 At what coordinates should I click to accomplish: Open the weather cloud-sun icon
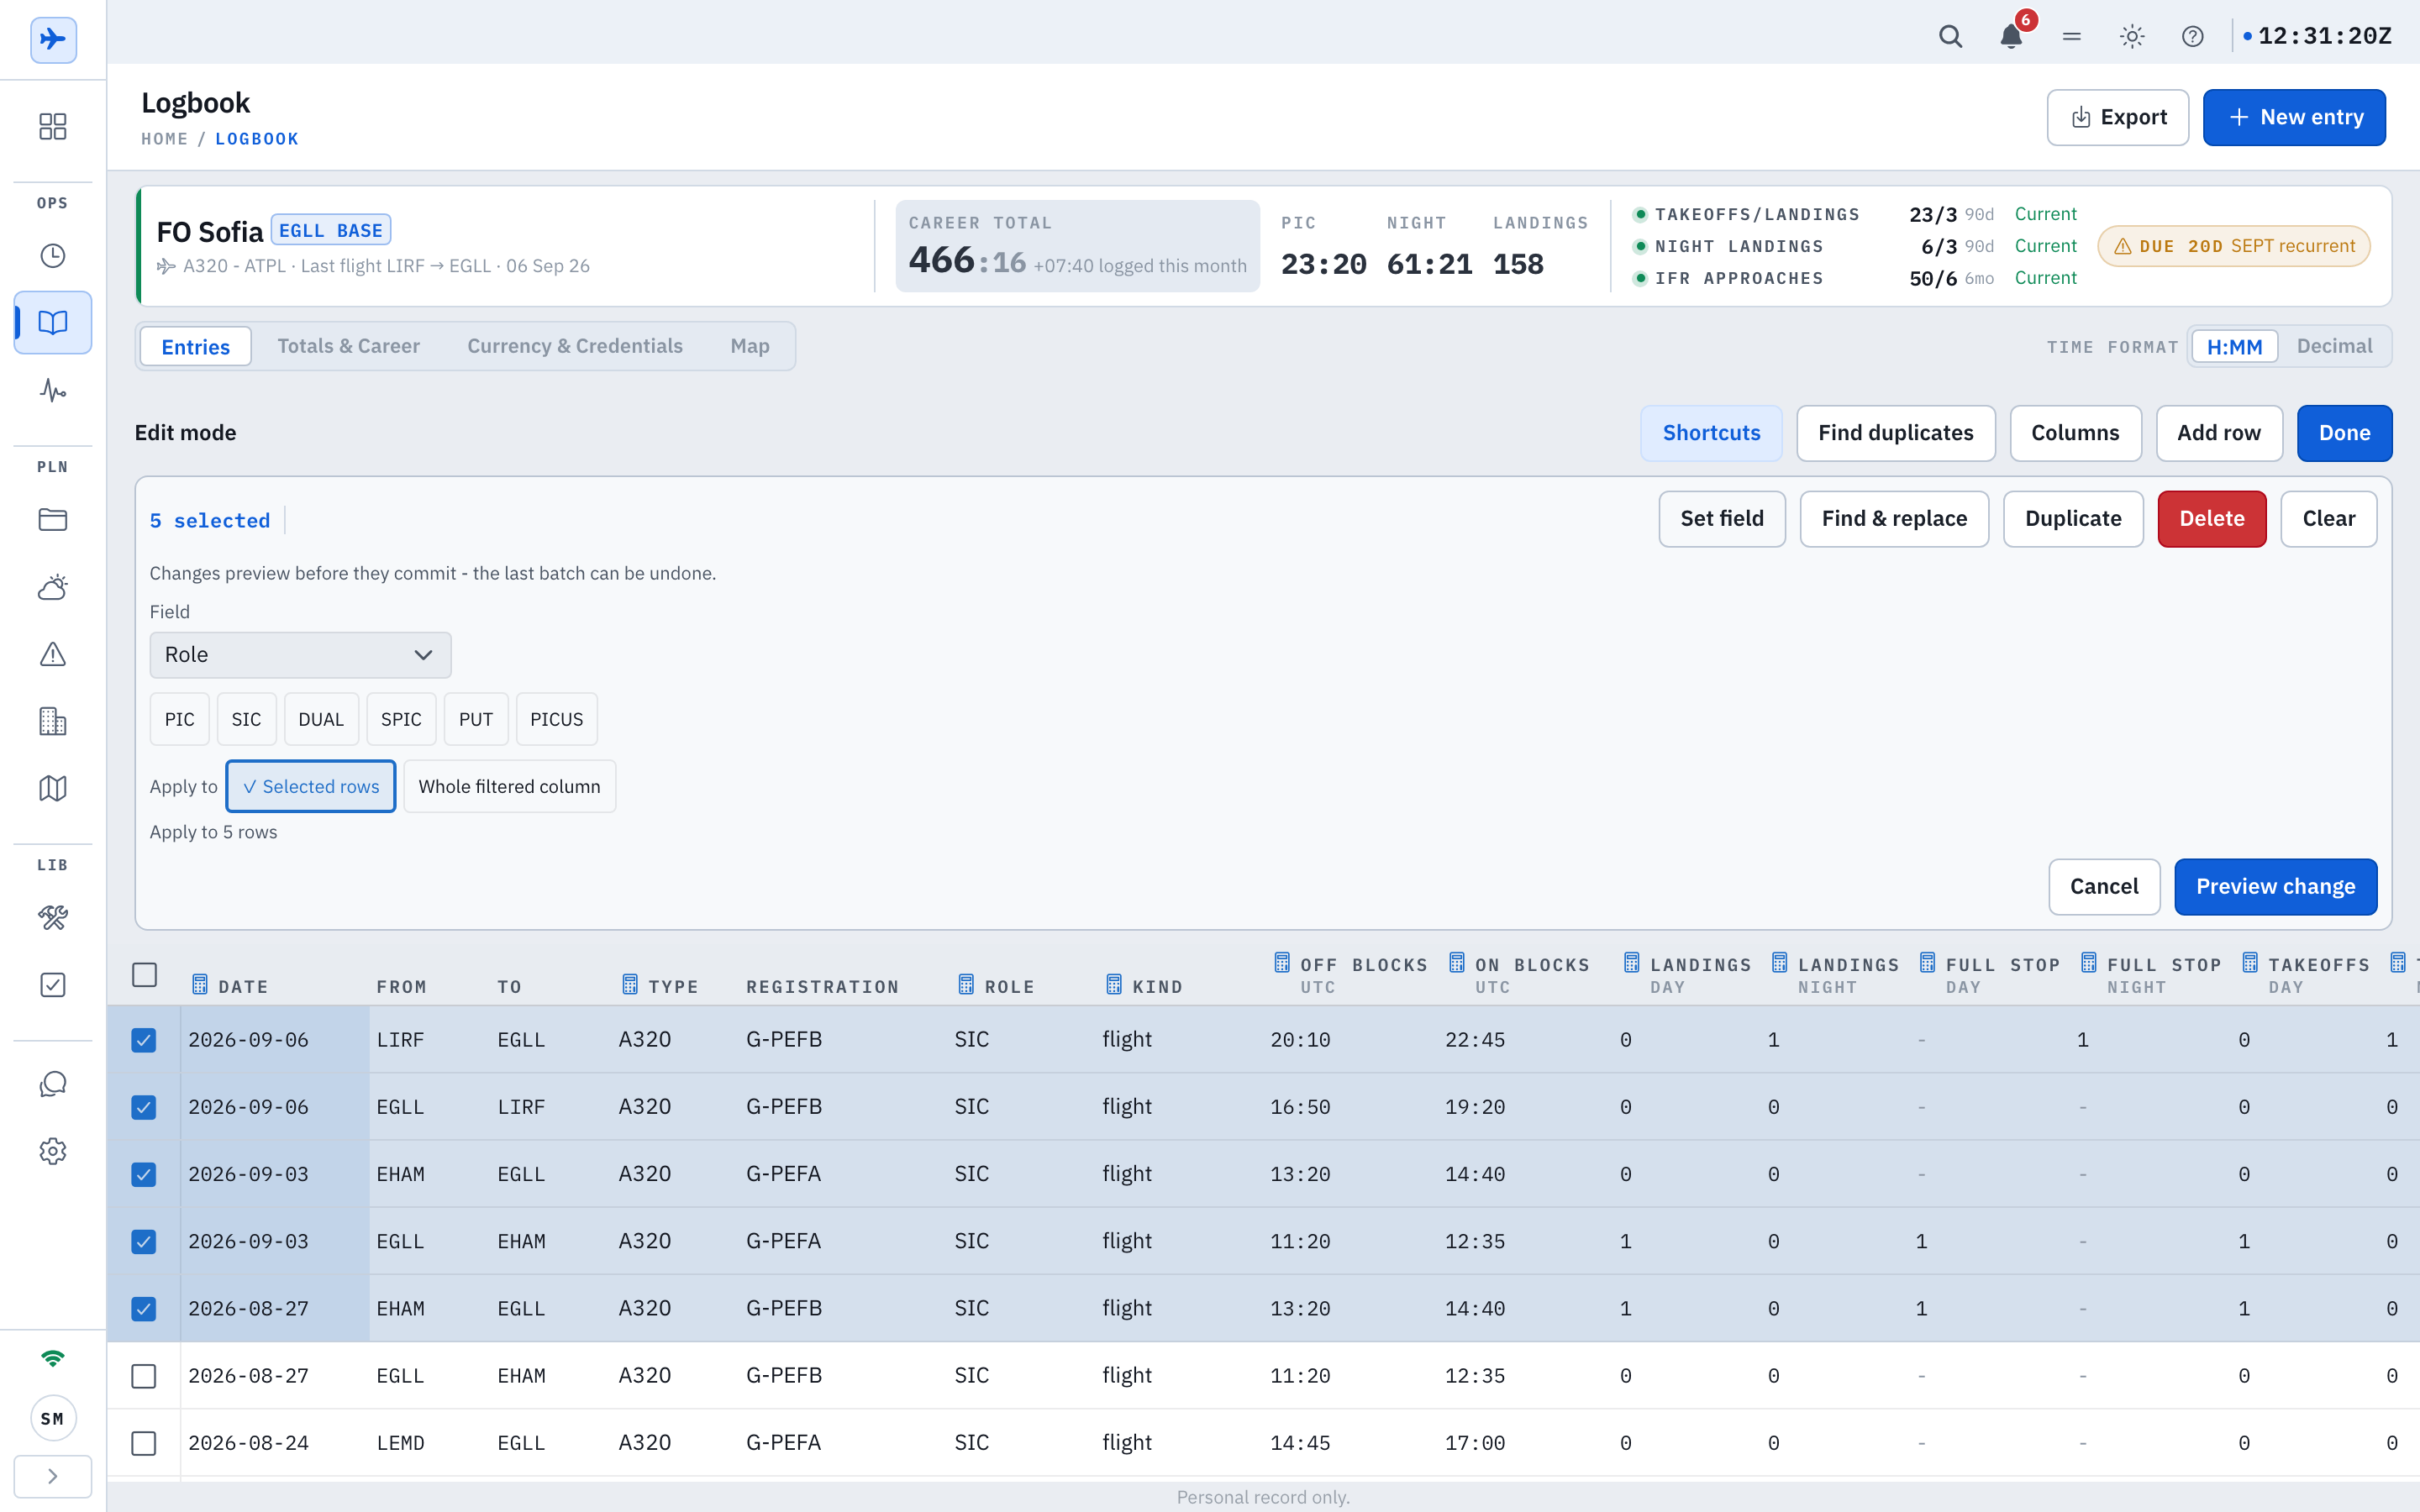pos(53,587)
